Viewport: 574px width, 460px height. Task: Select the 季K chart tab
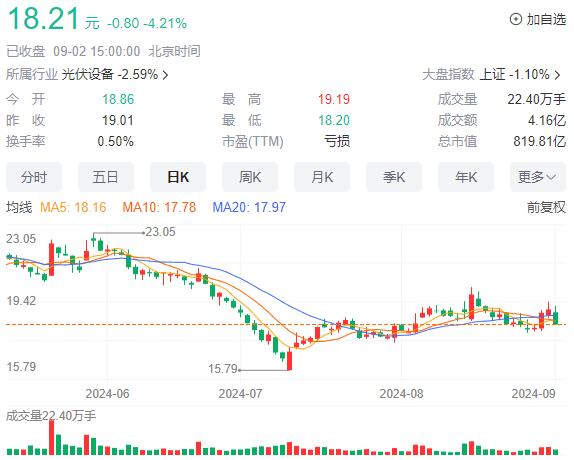pos(394,177)
